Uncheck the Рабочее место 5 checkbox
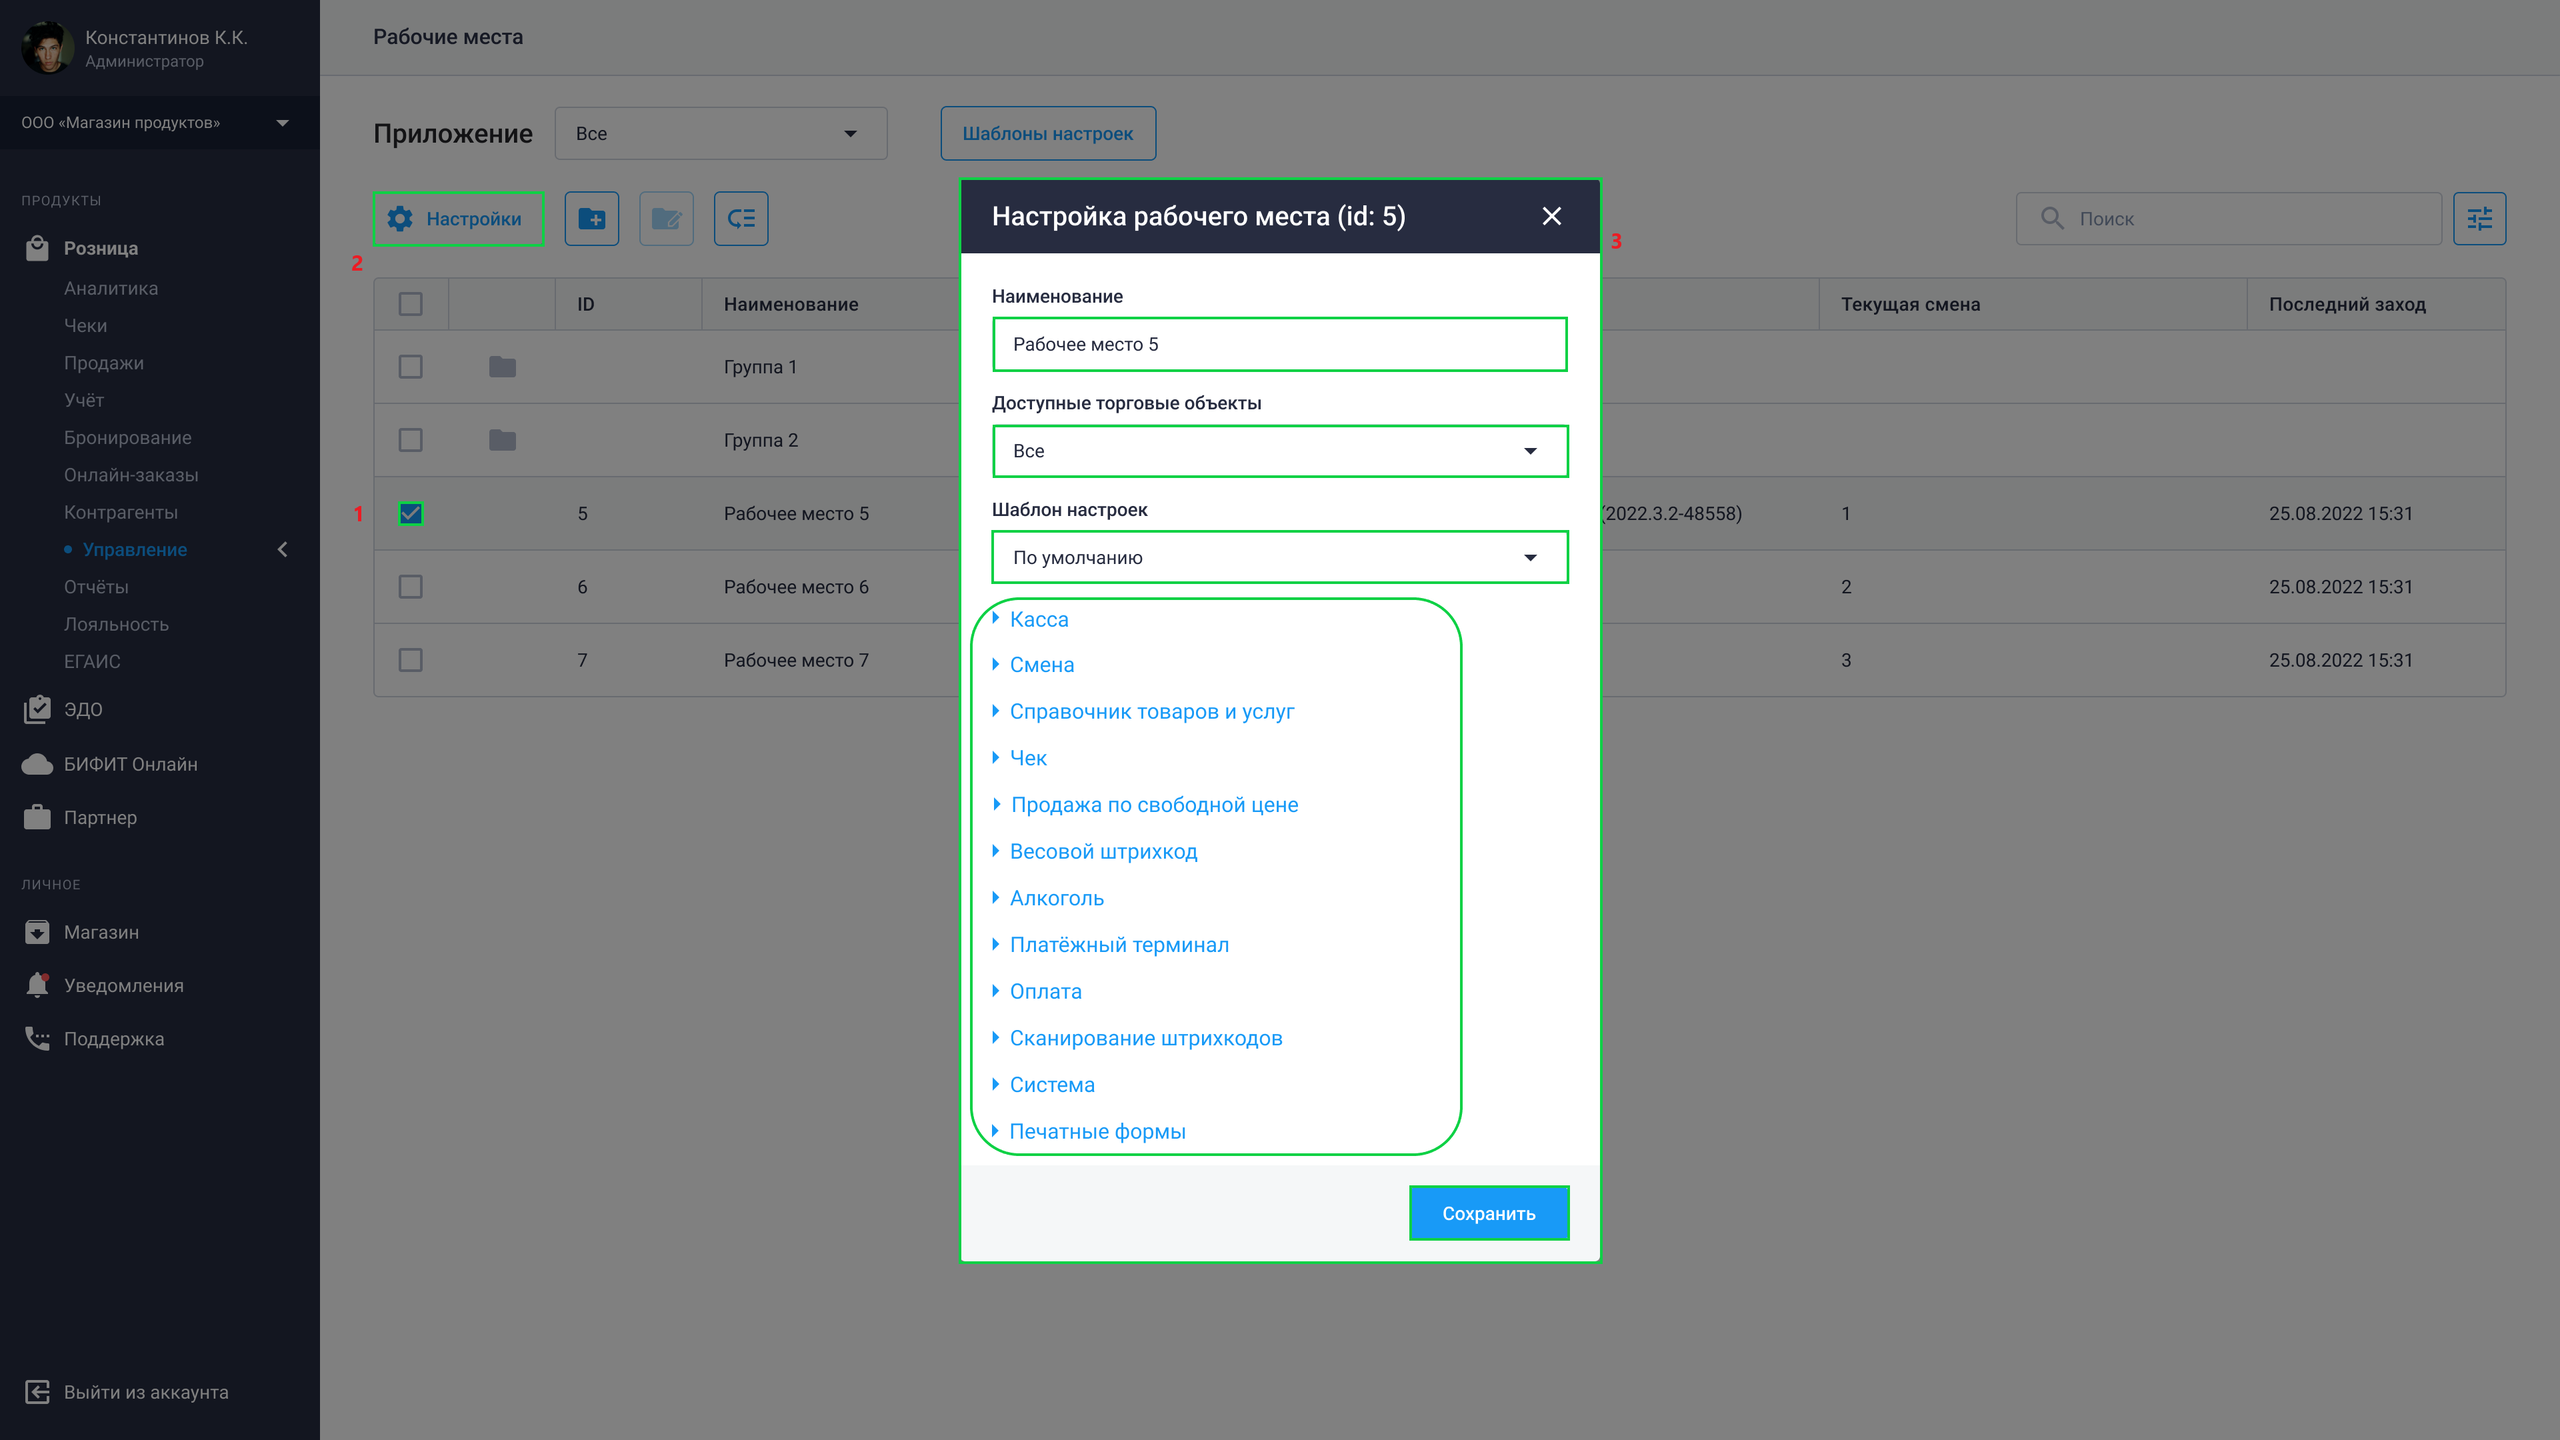The height and width of the screenshot is (1440, 2560). [x=410, y=513]
